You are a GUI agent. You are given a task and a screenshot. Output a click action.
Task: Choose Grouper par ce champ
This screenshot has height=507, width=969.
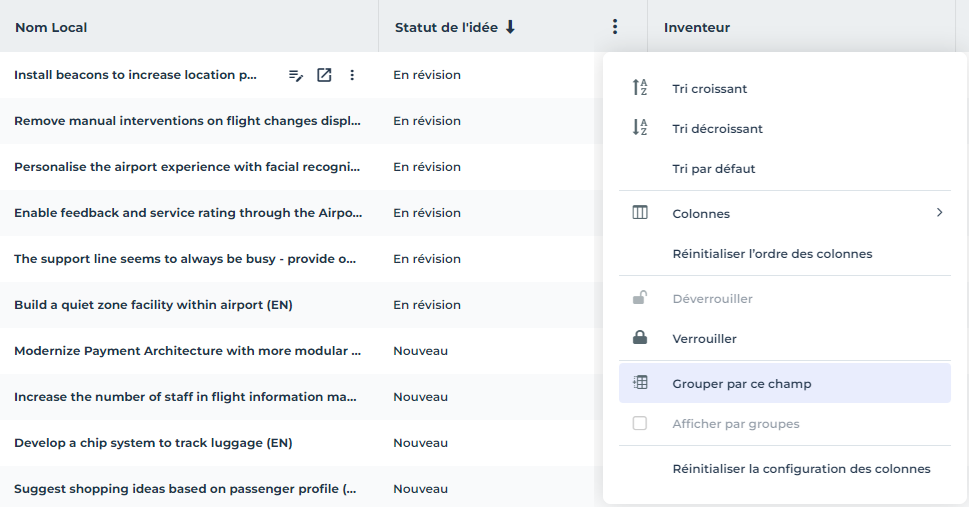[741, 384]
